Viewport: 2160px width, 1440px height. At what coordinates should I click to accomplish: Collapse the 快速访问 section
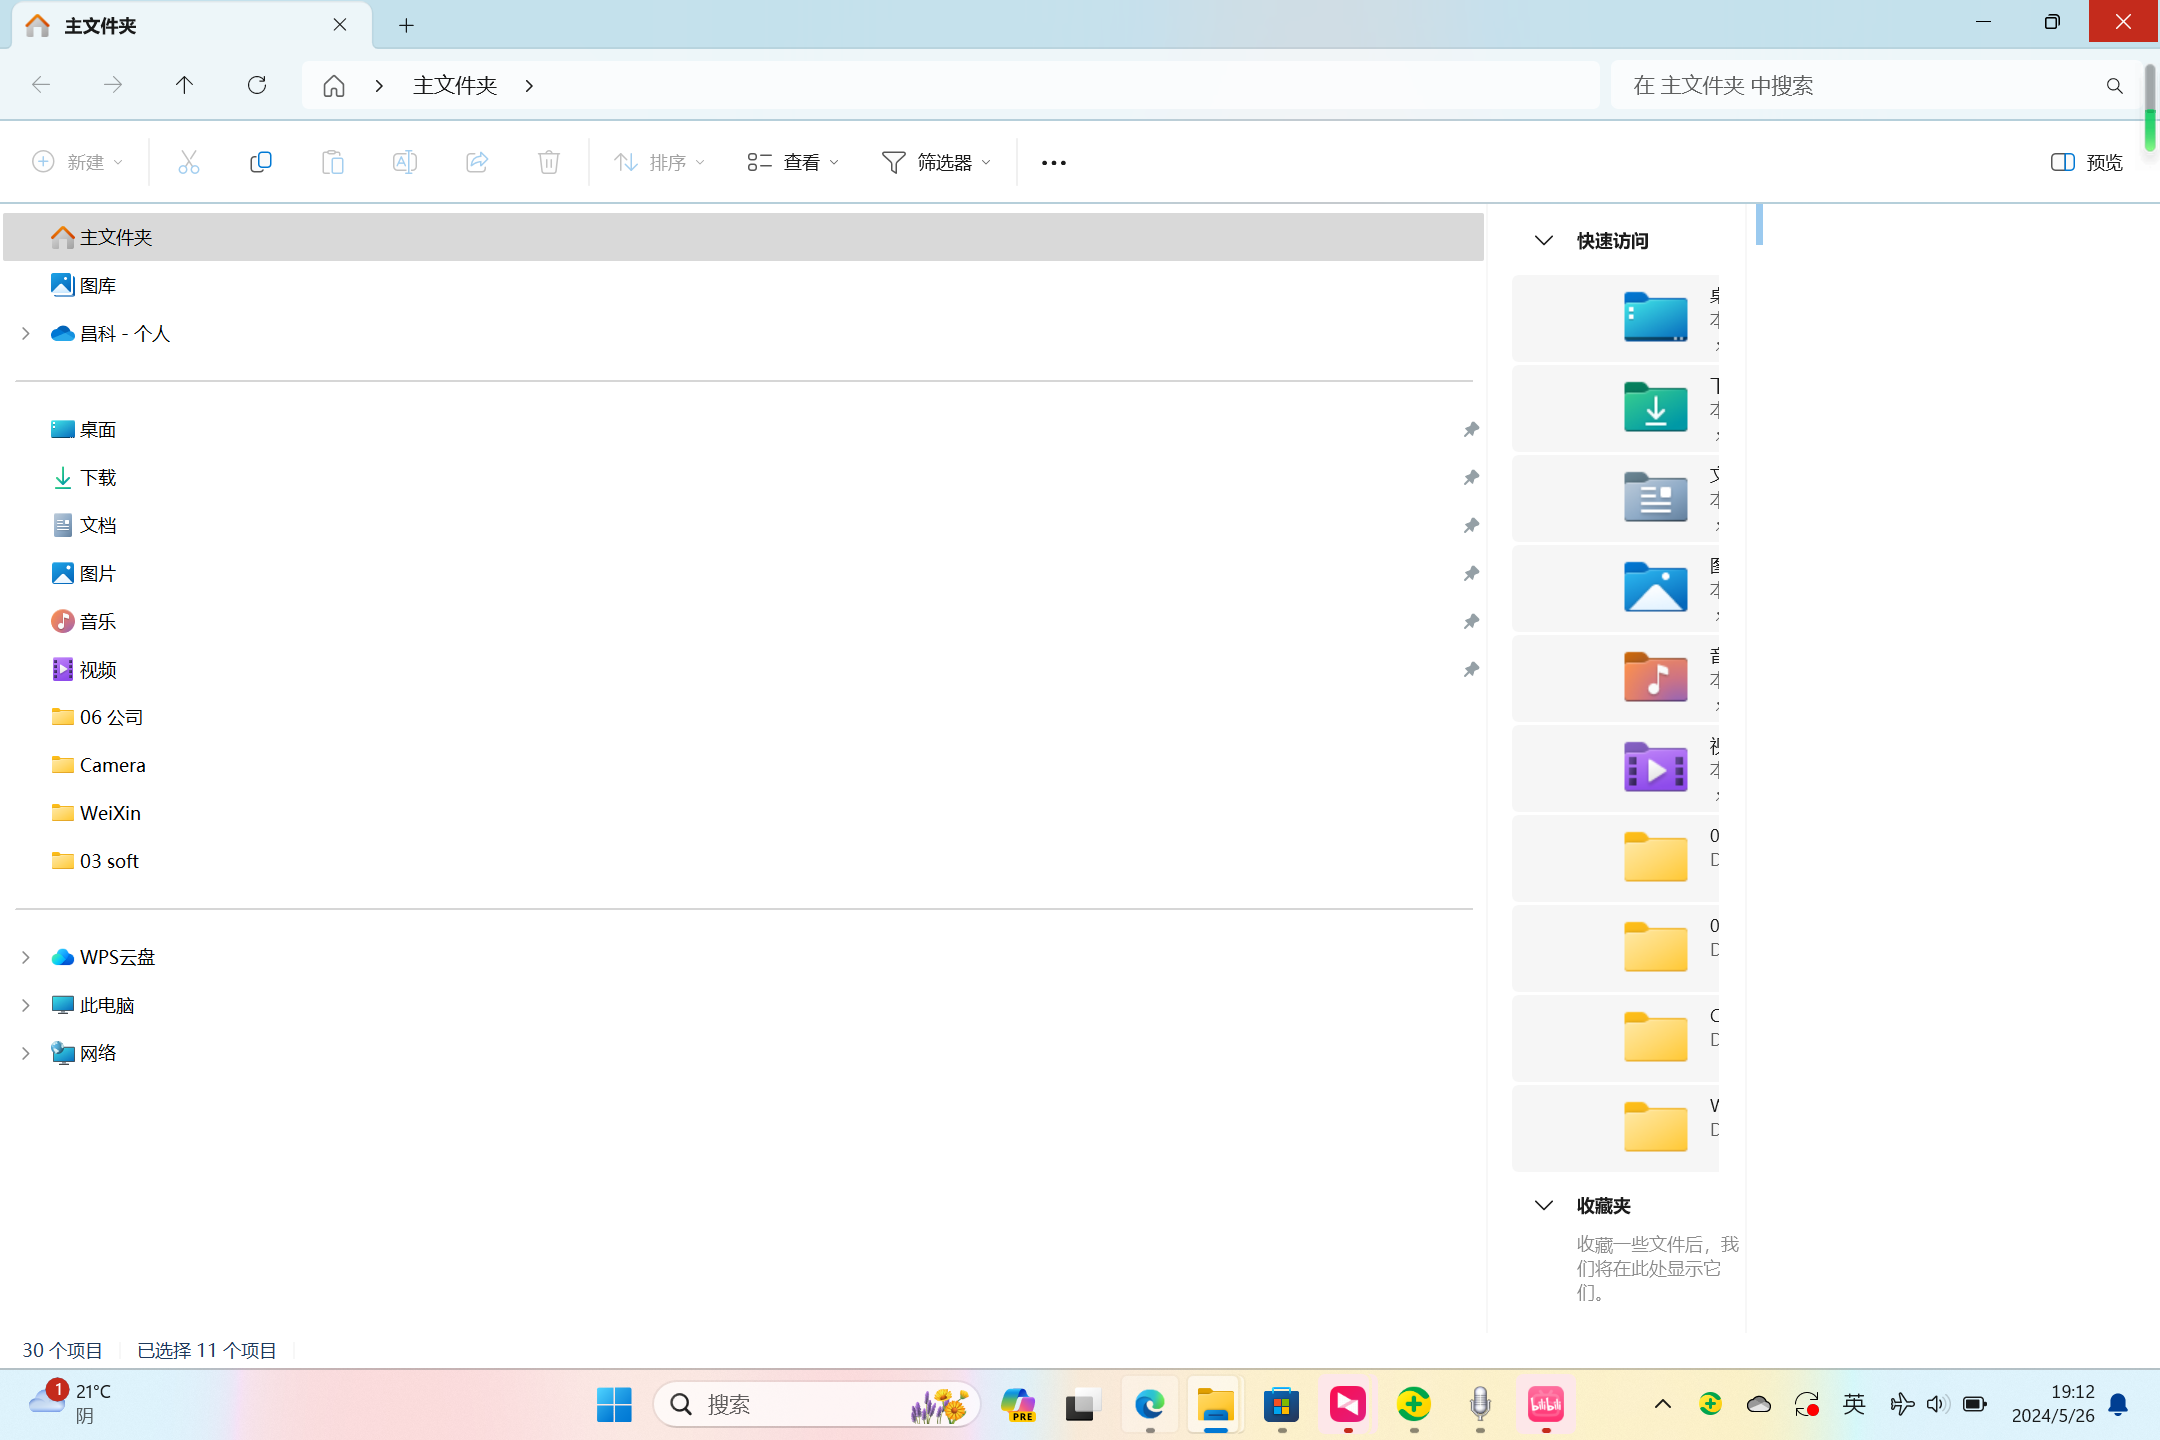tap(1543, 241)
